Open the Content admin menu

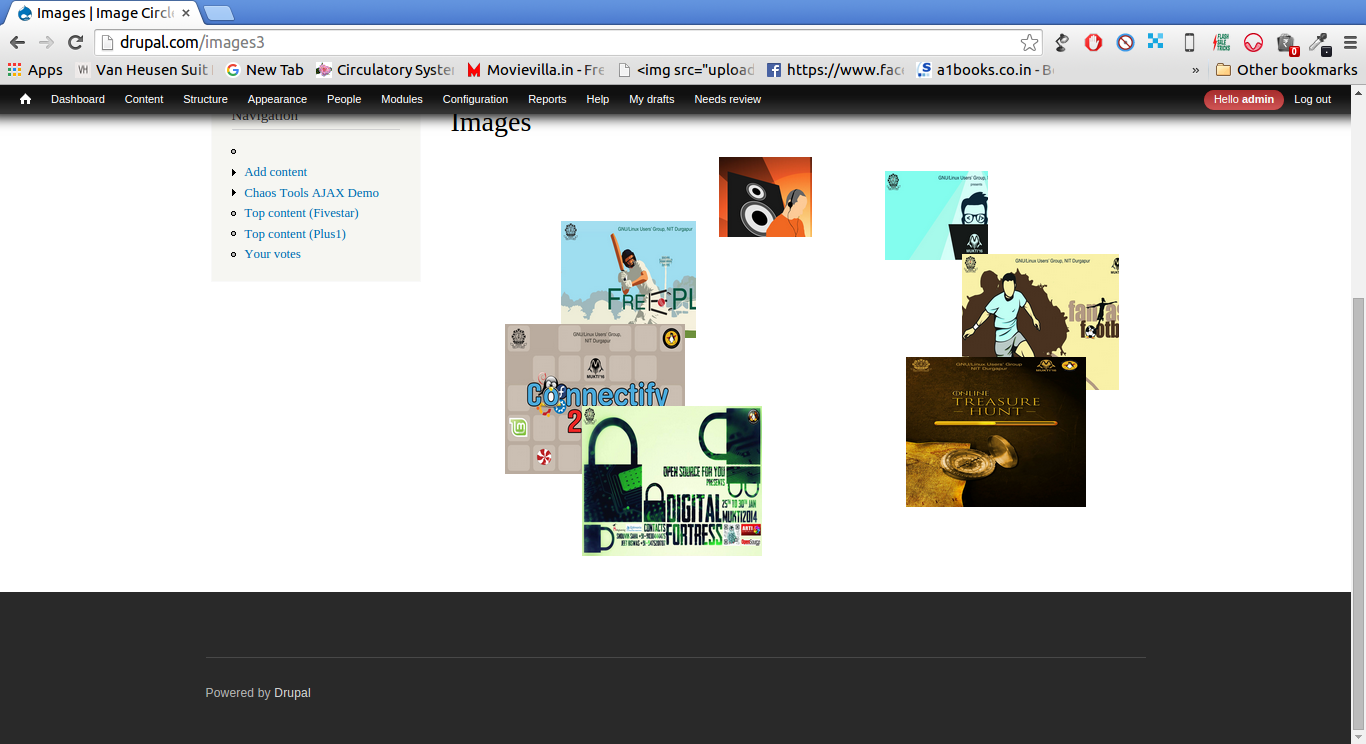[144, 99]
